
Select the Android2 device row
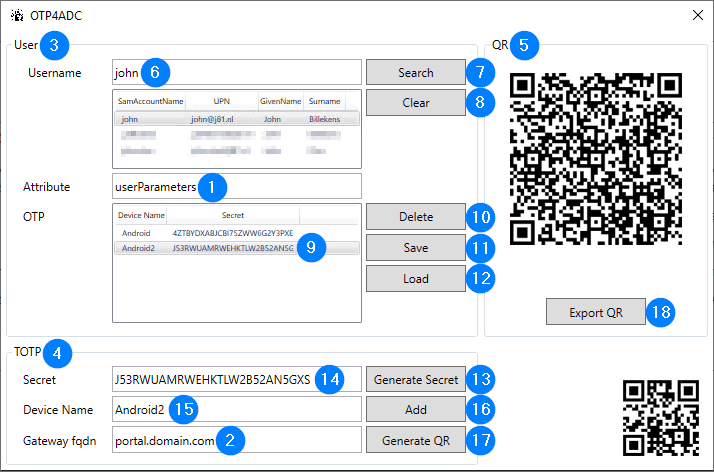click(237, 248)
